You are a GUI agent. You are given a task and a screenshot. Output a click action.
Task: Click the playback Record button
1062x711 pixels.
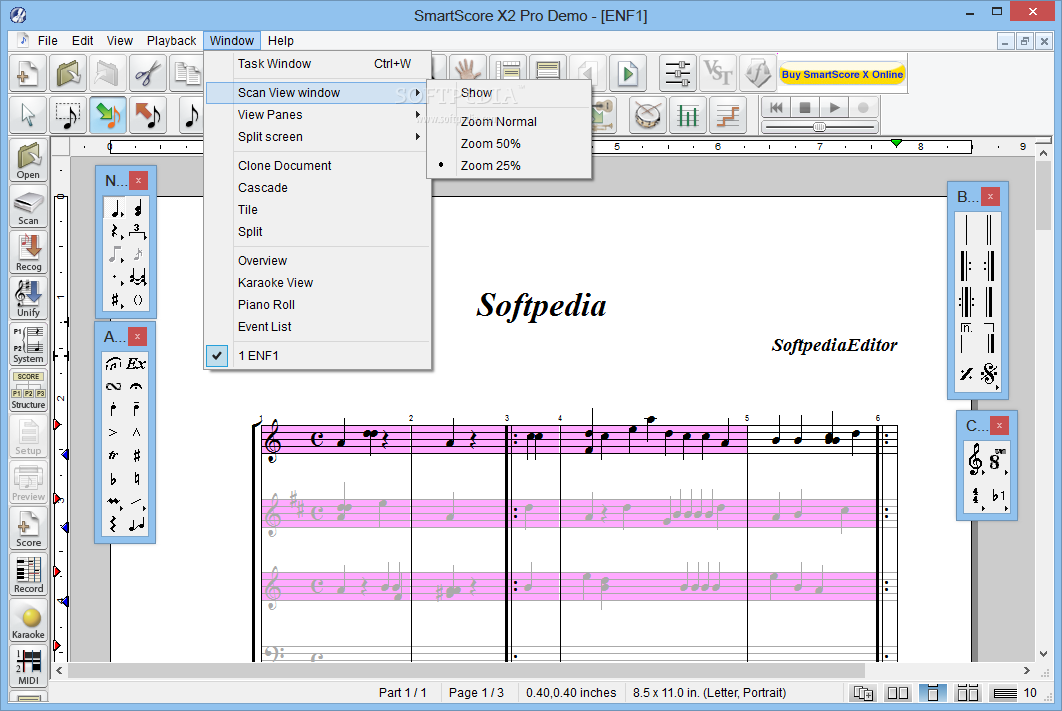pos(863,108)
